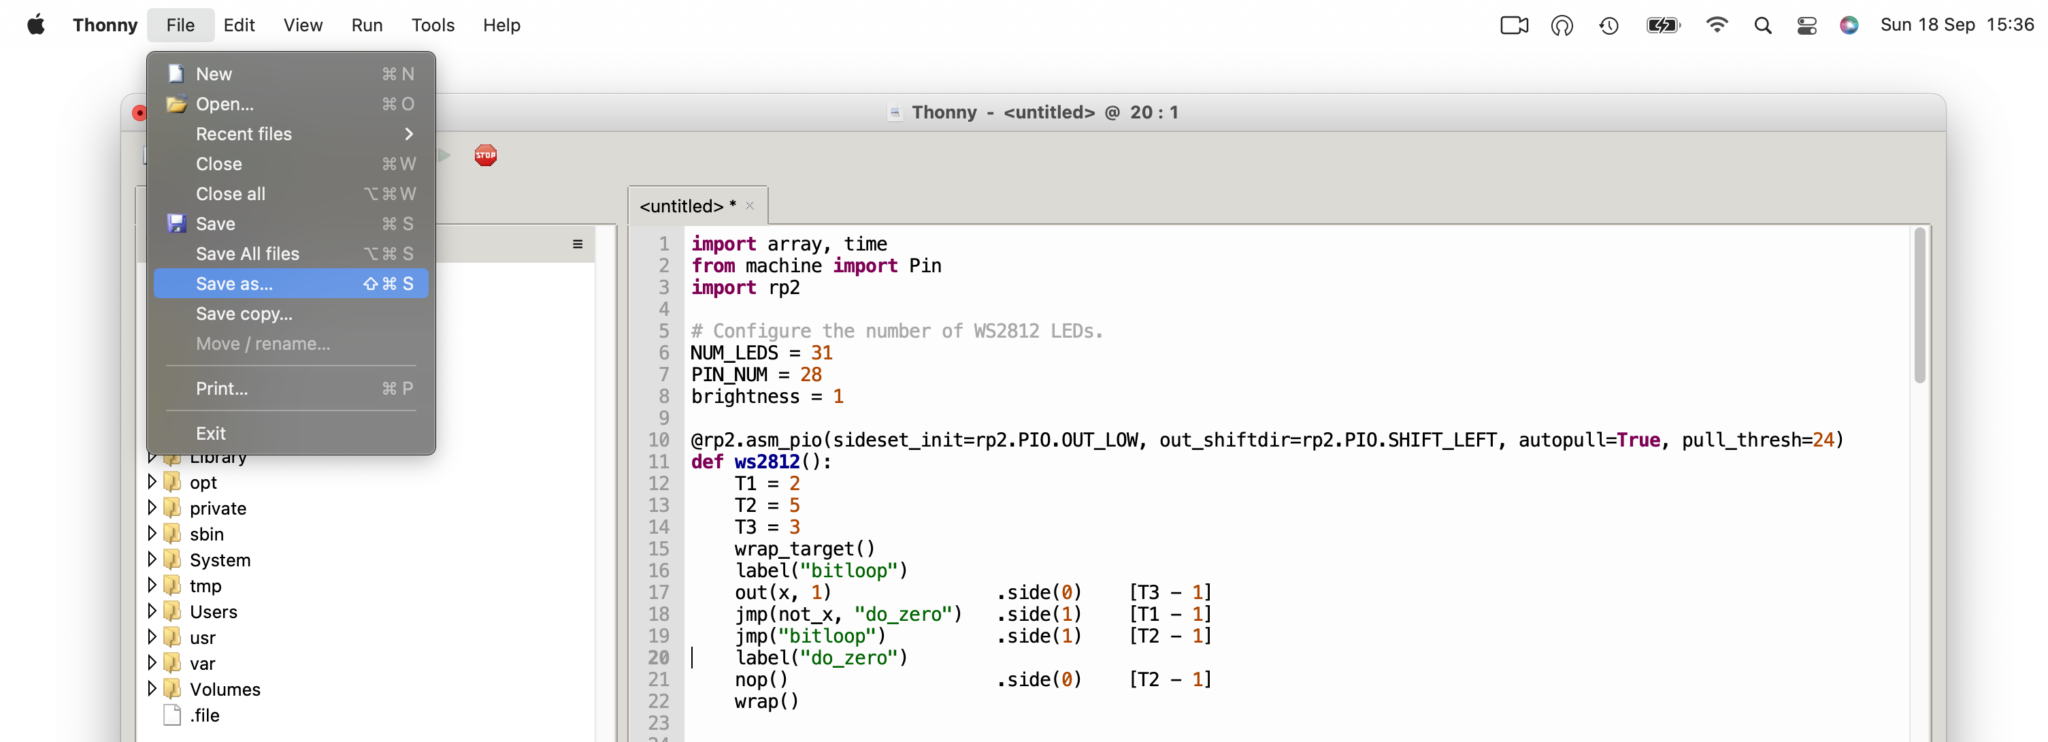Open the Control Center icon
The width and height of the screenshot is (2048, 742).
pos(1807,25)
